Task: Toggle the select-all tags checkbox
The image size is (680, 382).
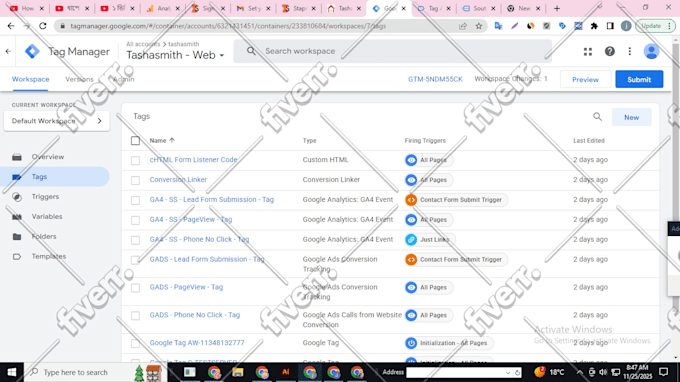Action: point(135,140)
